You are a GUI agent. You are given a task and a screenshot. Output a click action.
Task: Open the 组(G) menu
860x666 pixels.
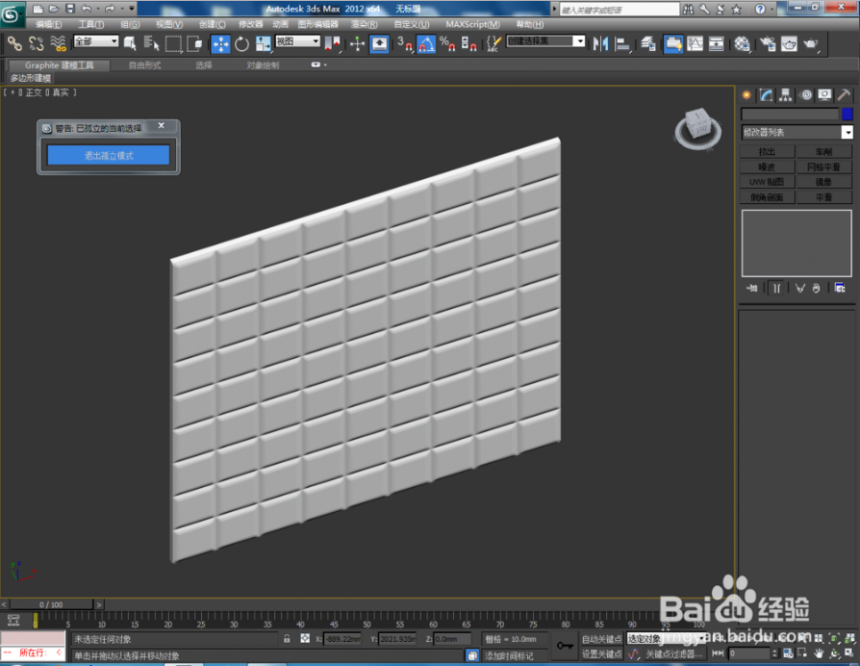[130, 24]
